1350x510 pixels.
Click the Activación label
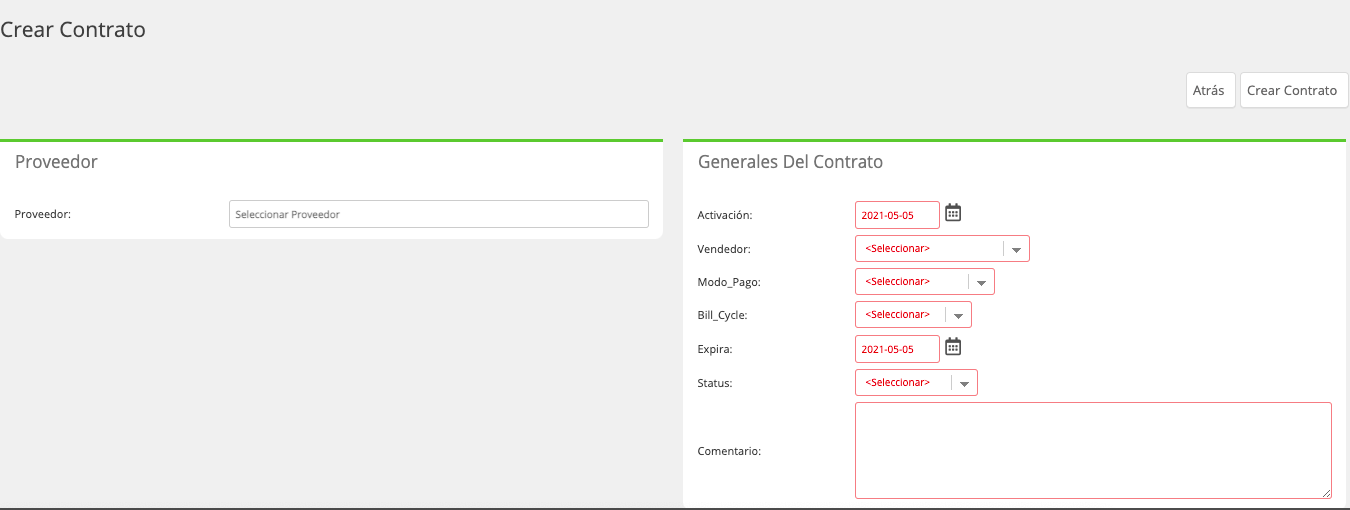pos(725,215)
